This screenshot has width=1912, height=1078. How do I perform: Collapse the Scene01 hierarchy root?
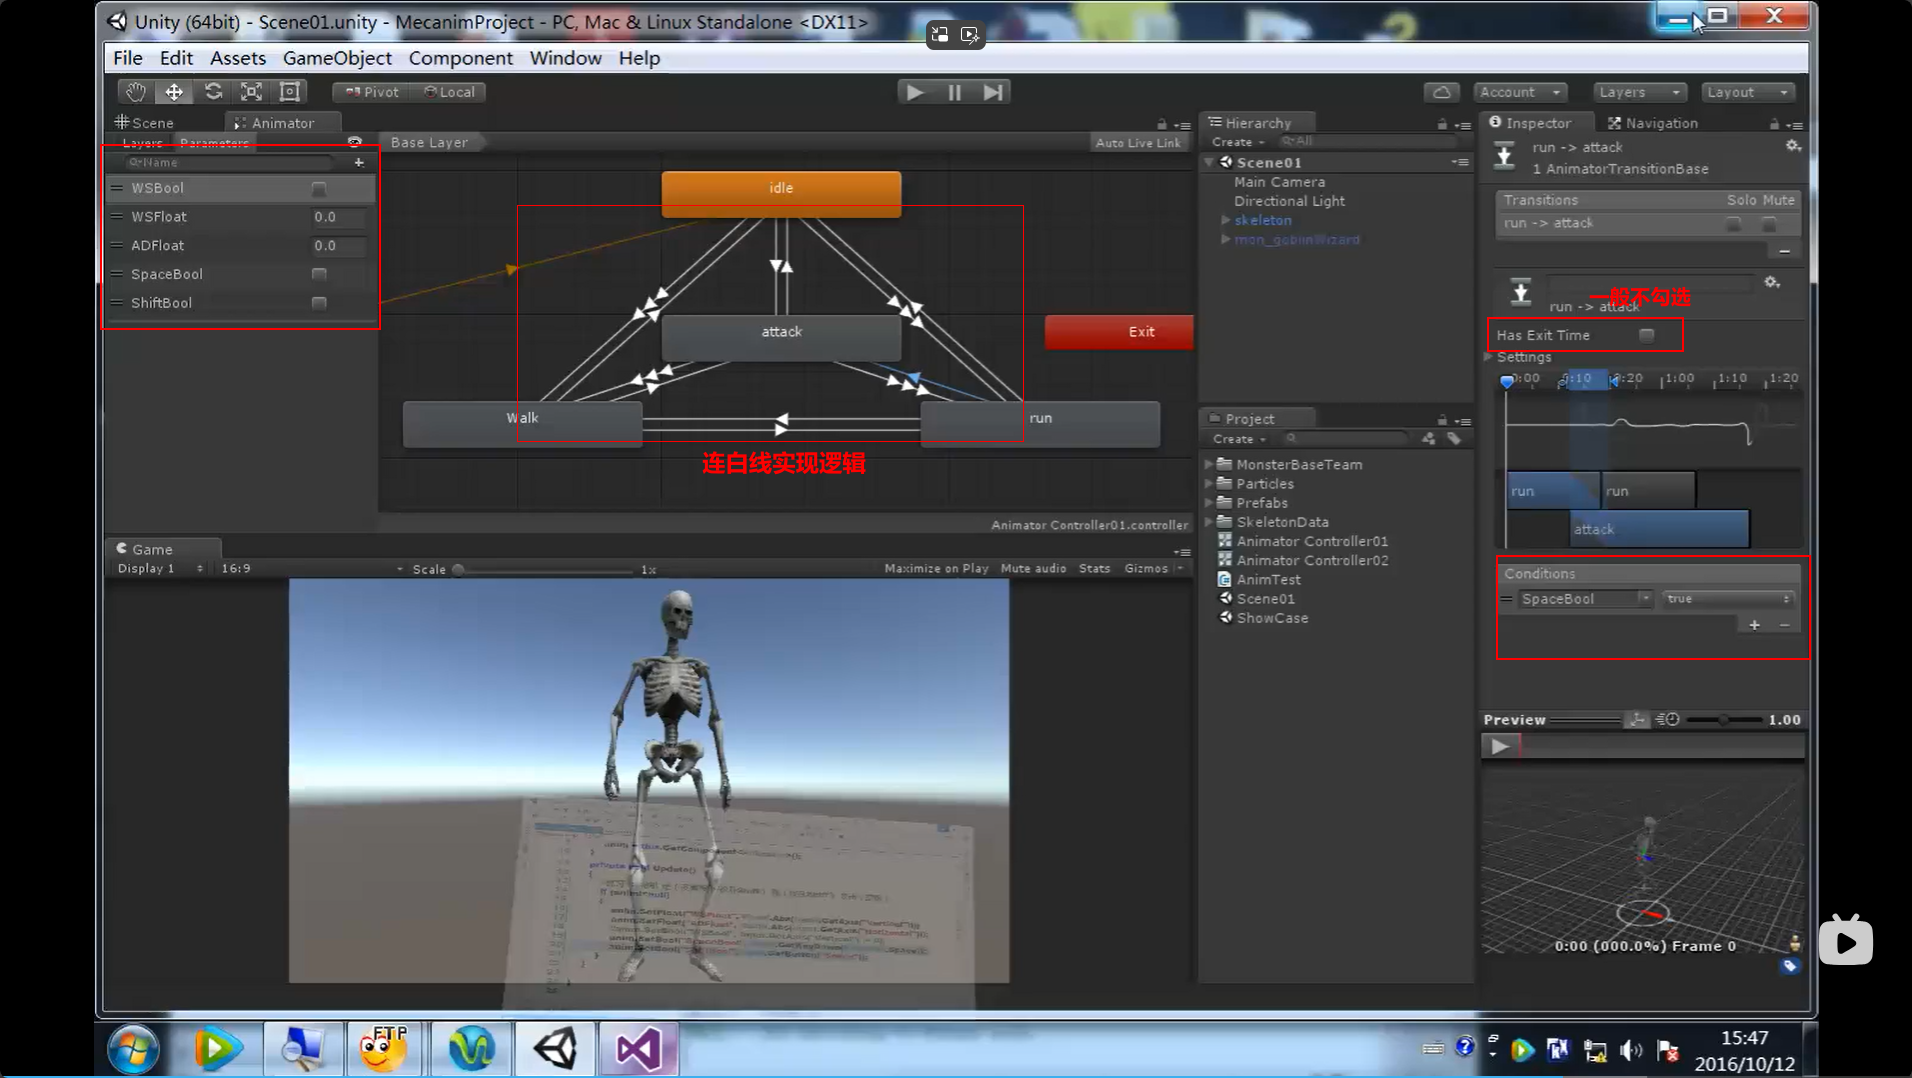(1209, 162)
